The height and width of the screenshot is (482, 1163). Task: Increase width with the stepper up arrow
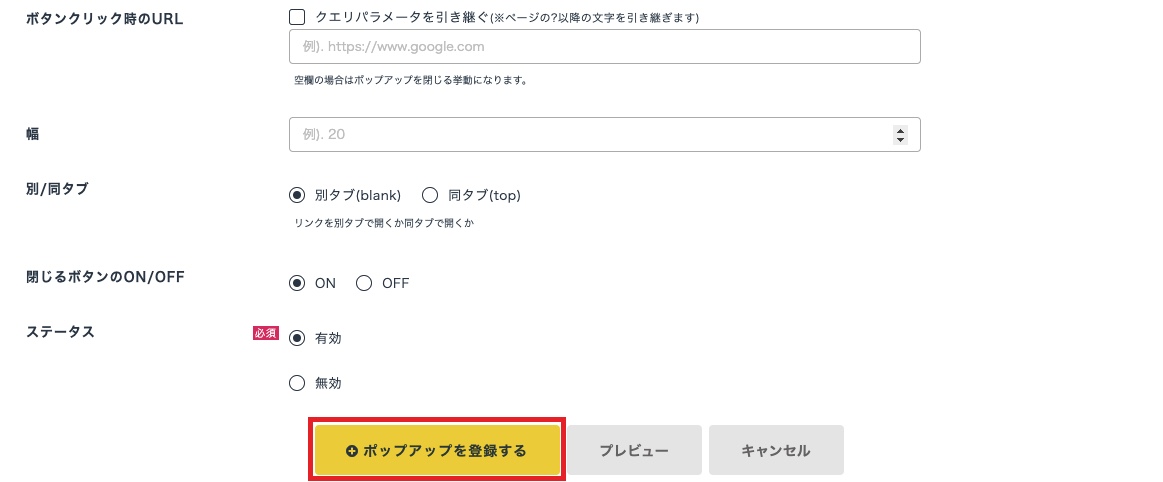tap(900, 130)
